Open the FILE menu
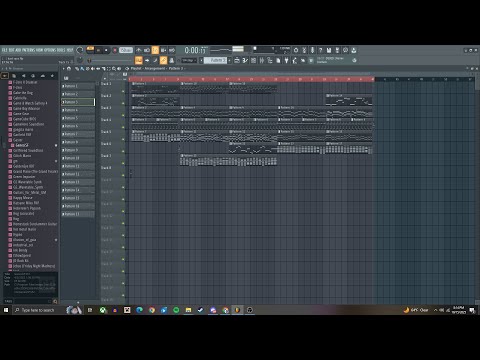The width and height of the screenshot is (480, 360). [4, 50]
